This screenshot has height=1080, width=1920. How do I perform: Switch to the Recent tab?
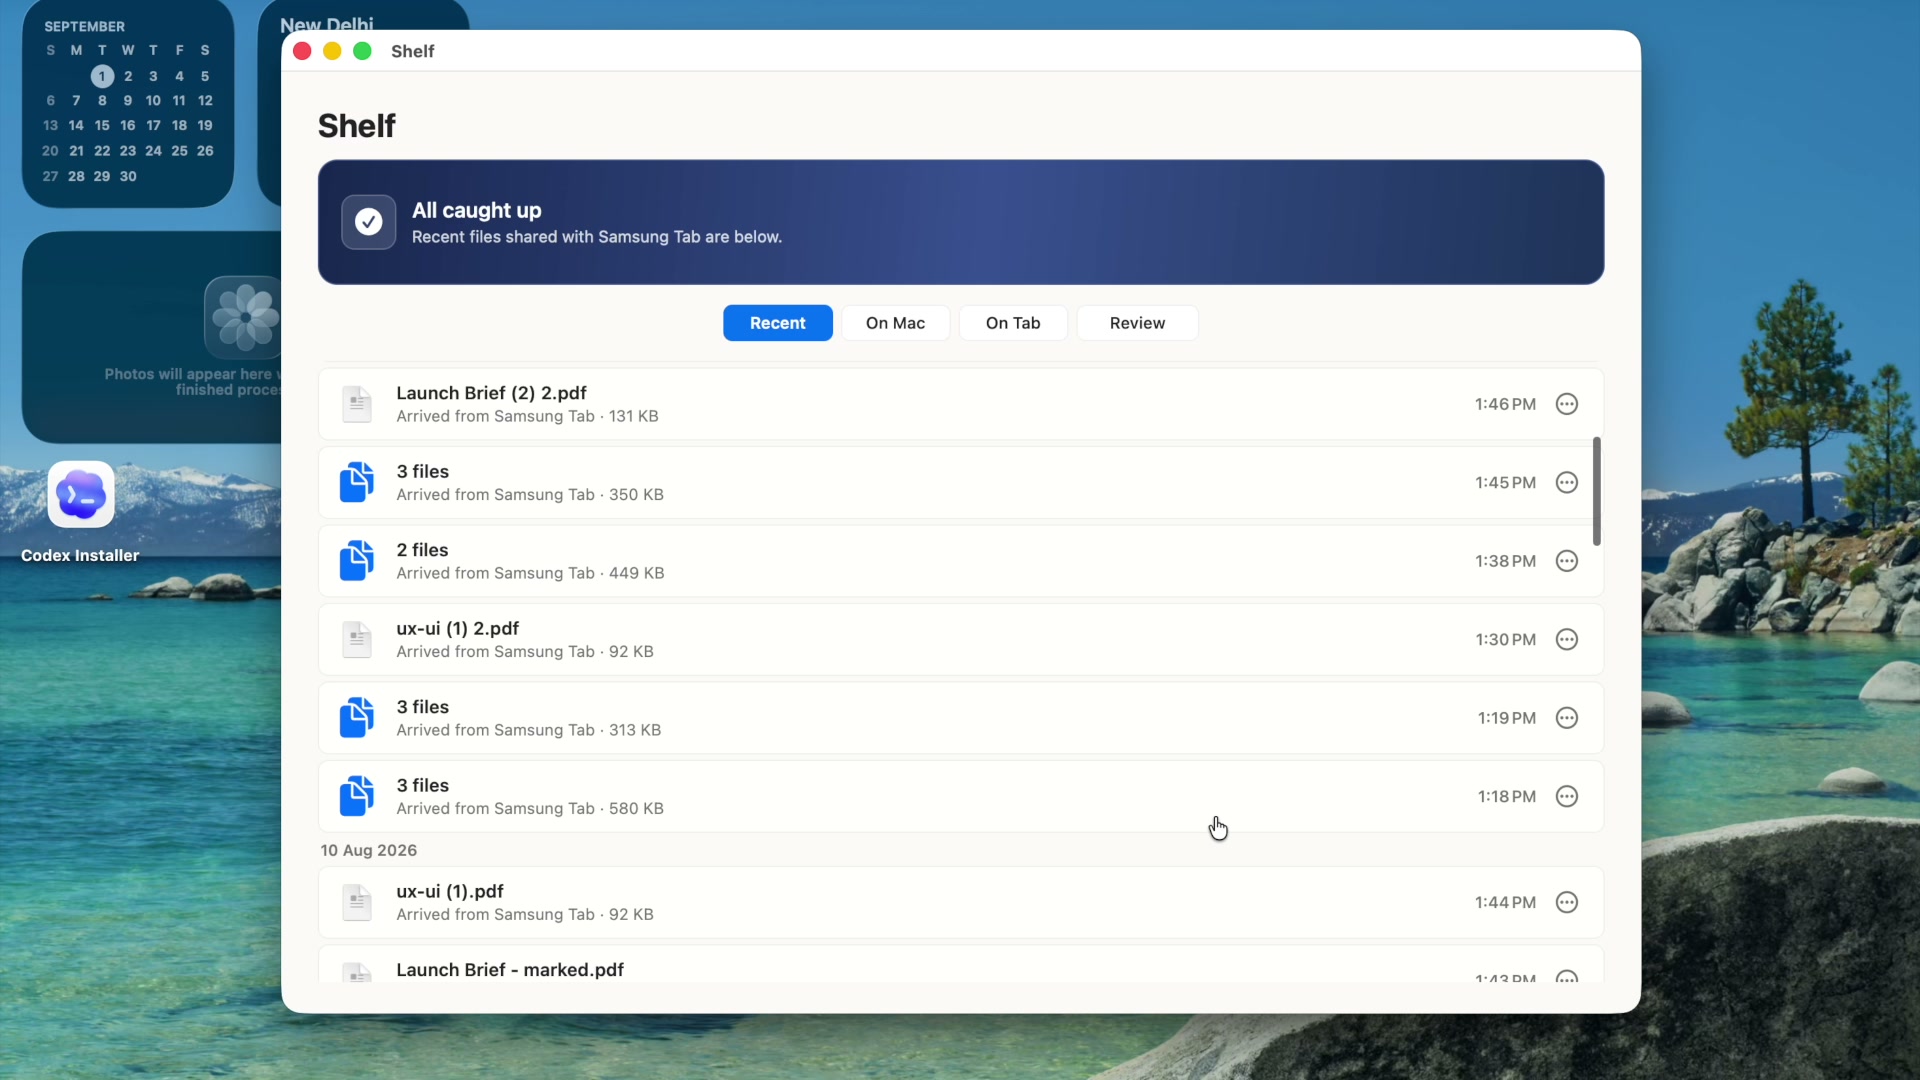point(778,323)
